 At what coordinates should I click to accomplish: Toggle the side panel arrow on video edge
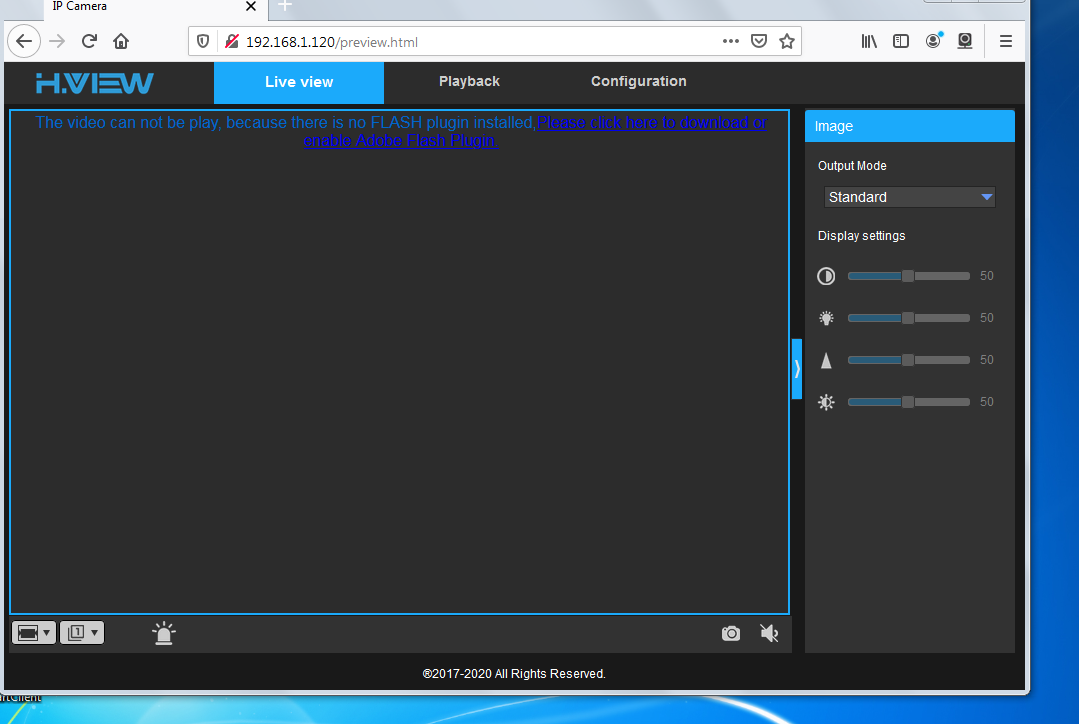[795, 367]
